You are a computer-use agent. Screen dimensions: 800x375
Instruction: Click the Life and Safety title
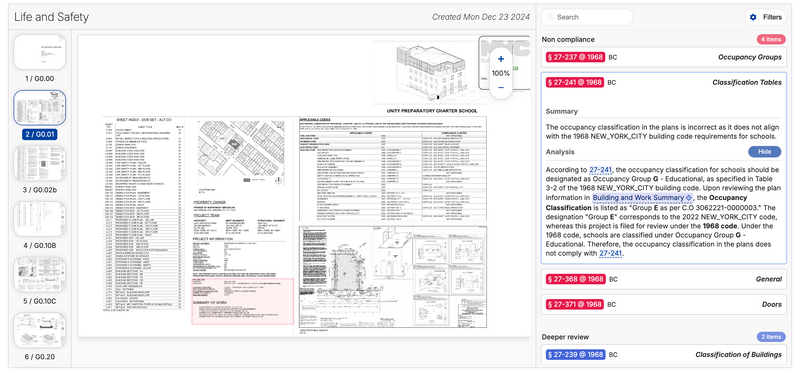(x=52, y=17)
